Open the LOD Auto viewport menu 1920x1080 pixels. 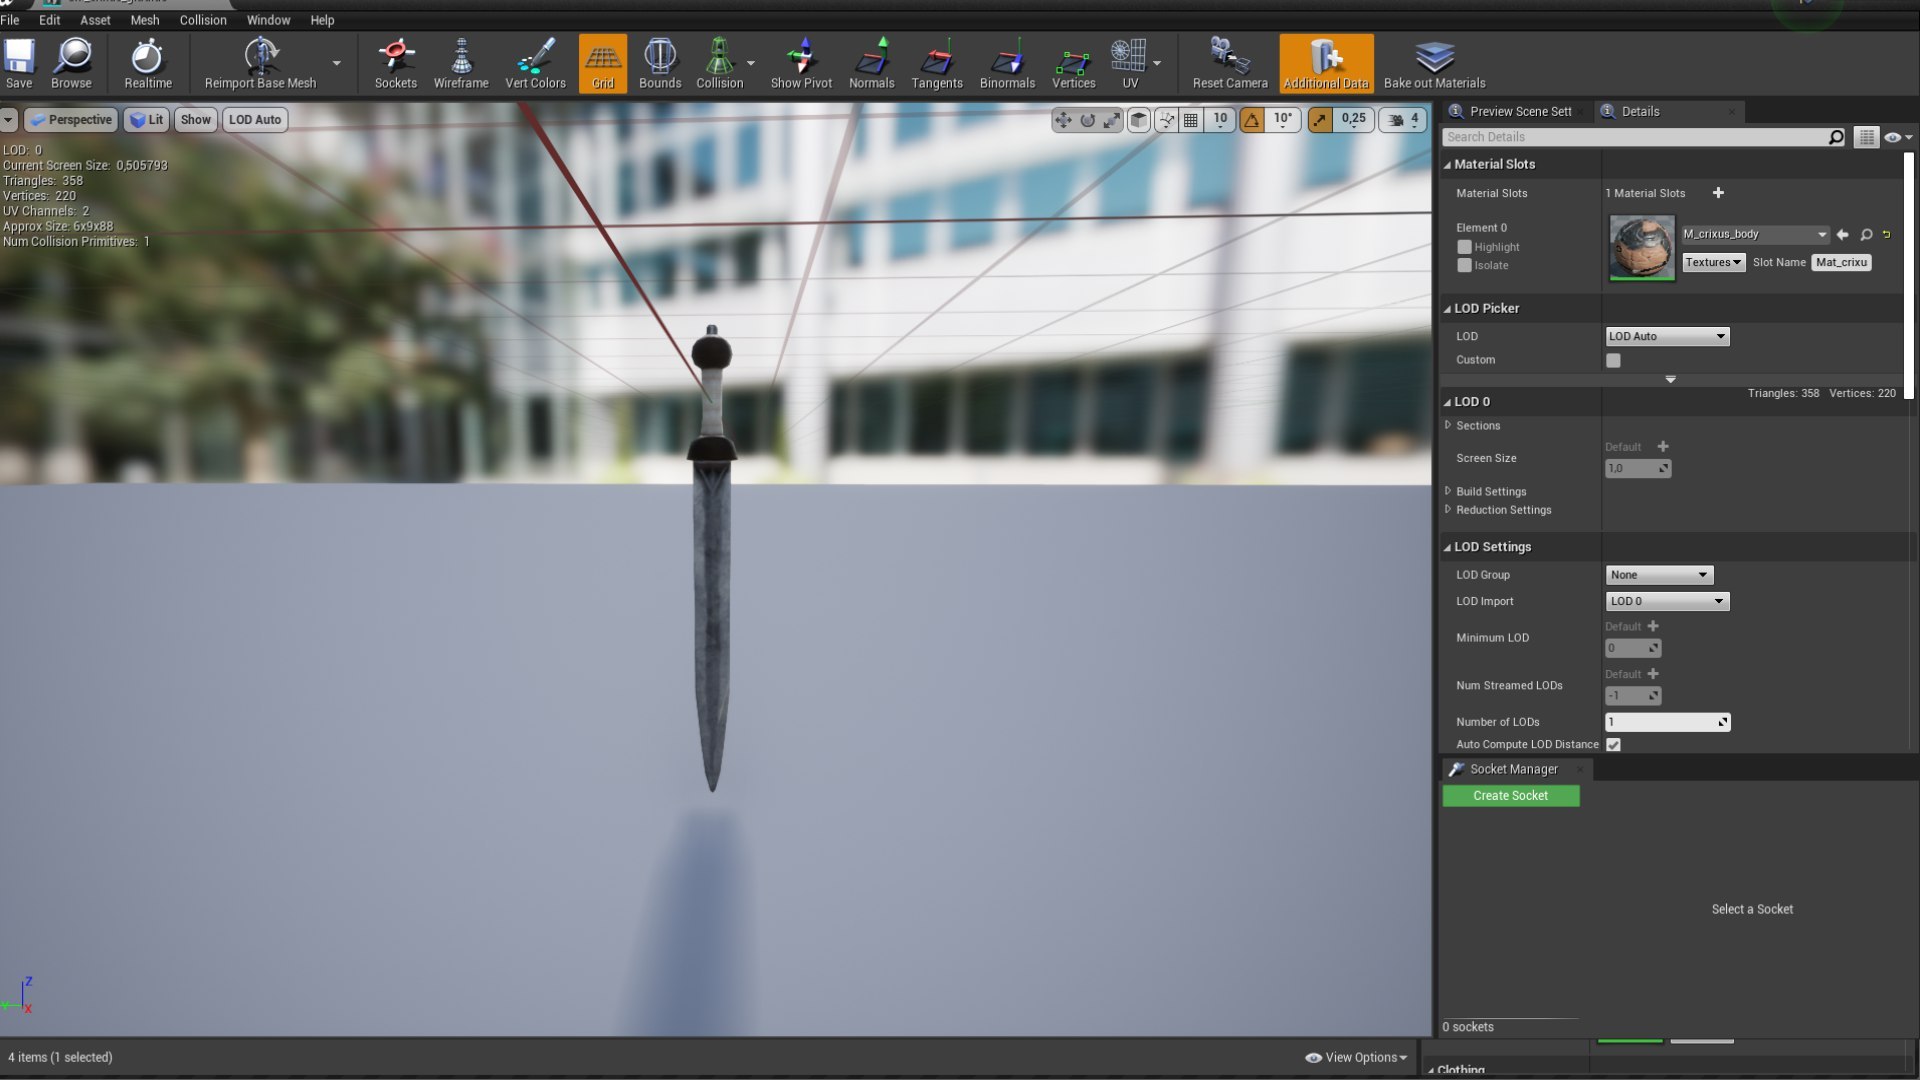pos(255,120)
